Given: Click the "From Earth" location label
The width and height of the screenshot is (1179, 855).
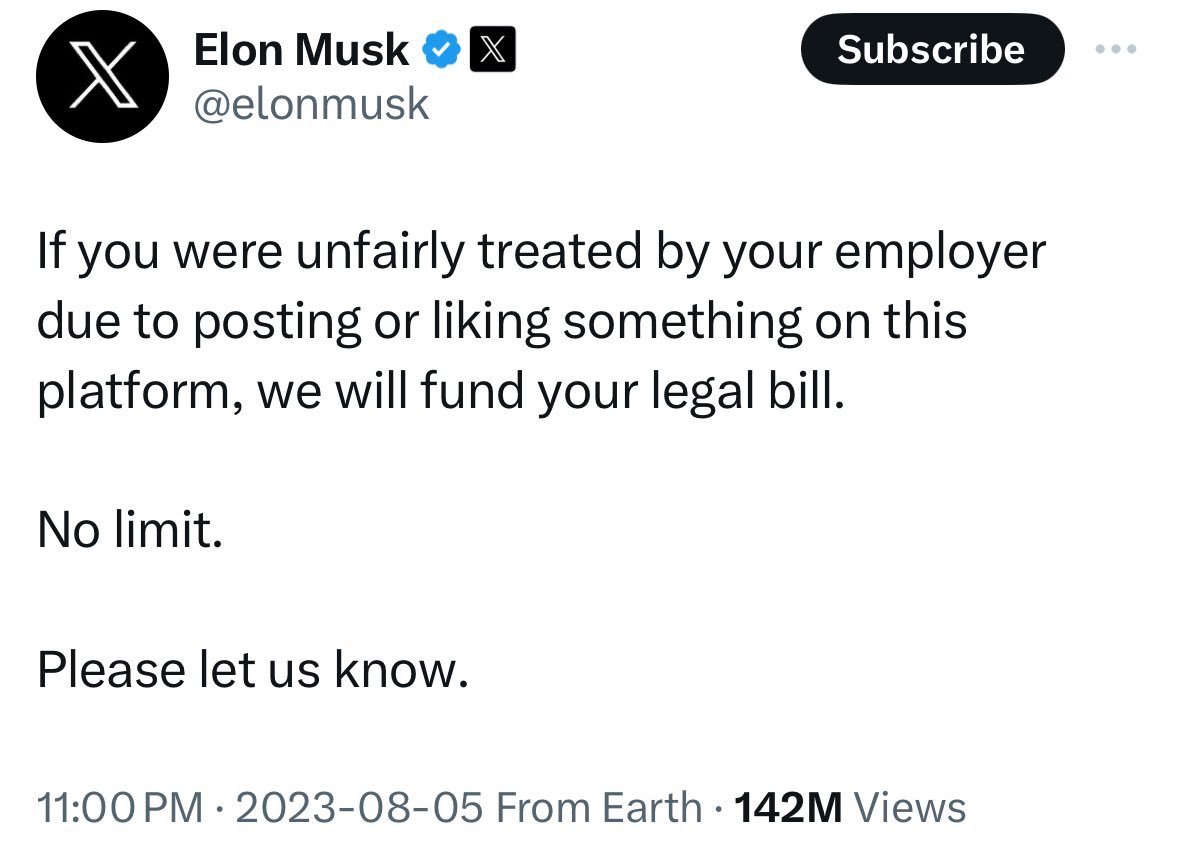Looking at the screenshot, I should [599, 807].
